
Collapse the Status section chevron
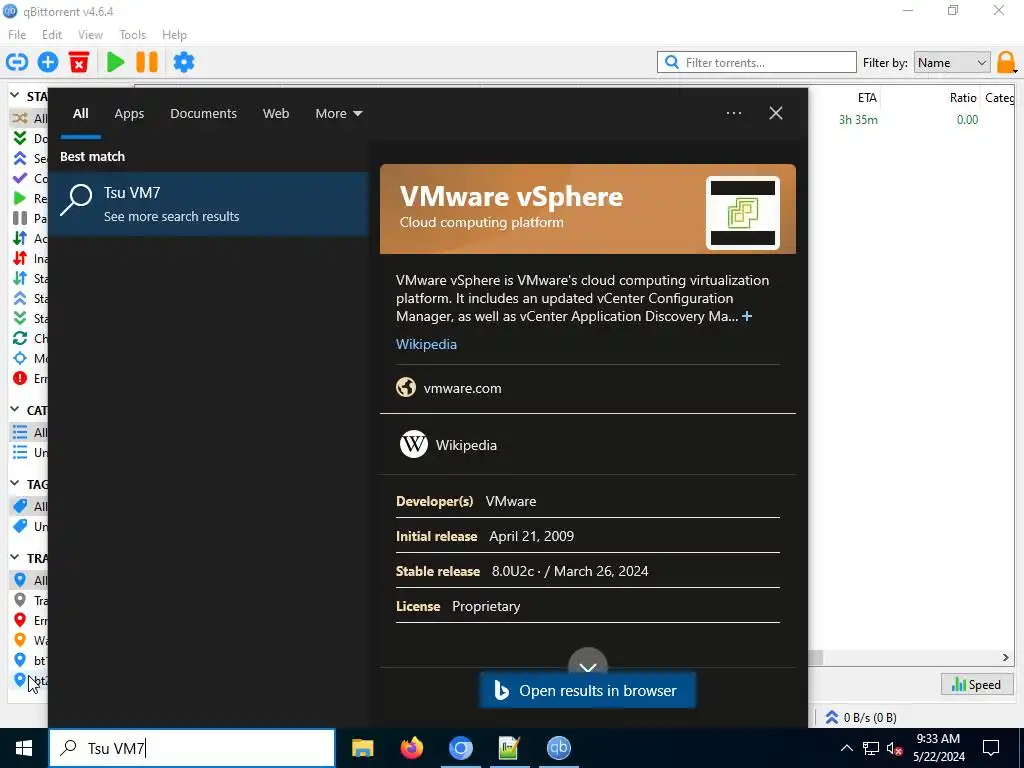[x=14, y=95]
